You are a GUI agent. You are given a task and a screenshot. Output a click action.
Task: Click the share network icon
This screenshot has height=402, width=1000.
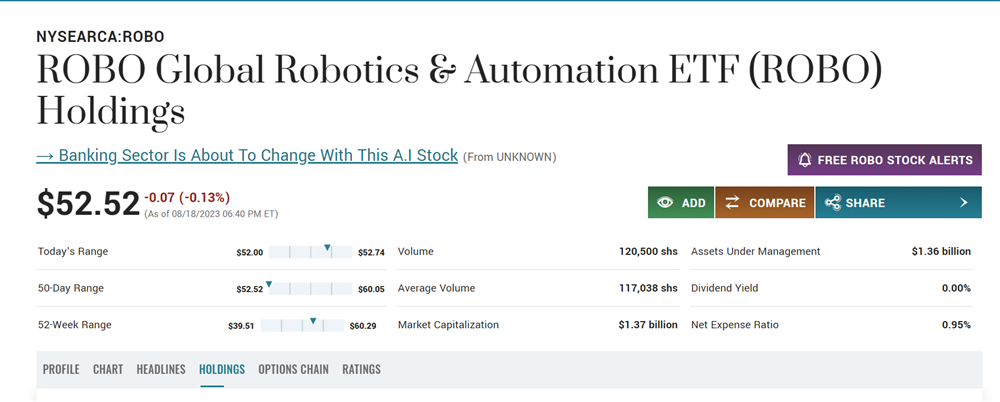point(832,203)
